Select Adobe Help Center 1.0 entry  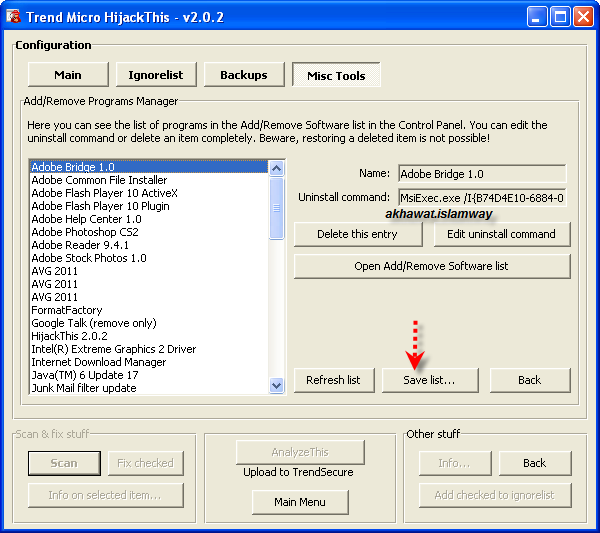pyautogui.click(x=149, y=219)
